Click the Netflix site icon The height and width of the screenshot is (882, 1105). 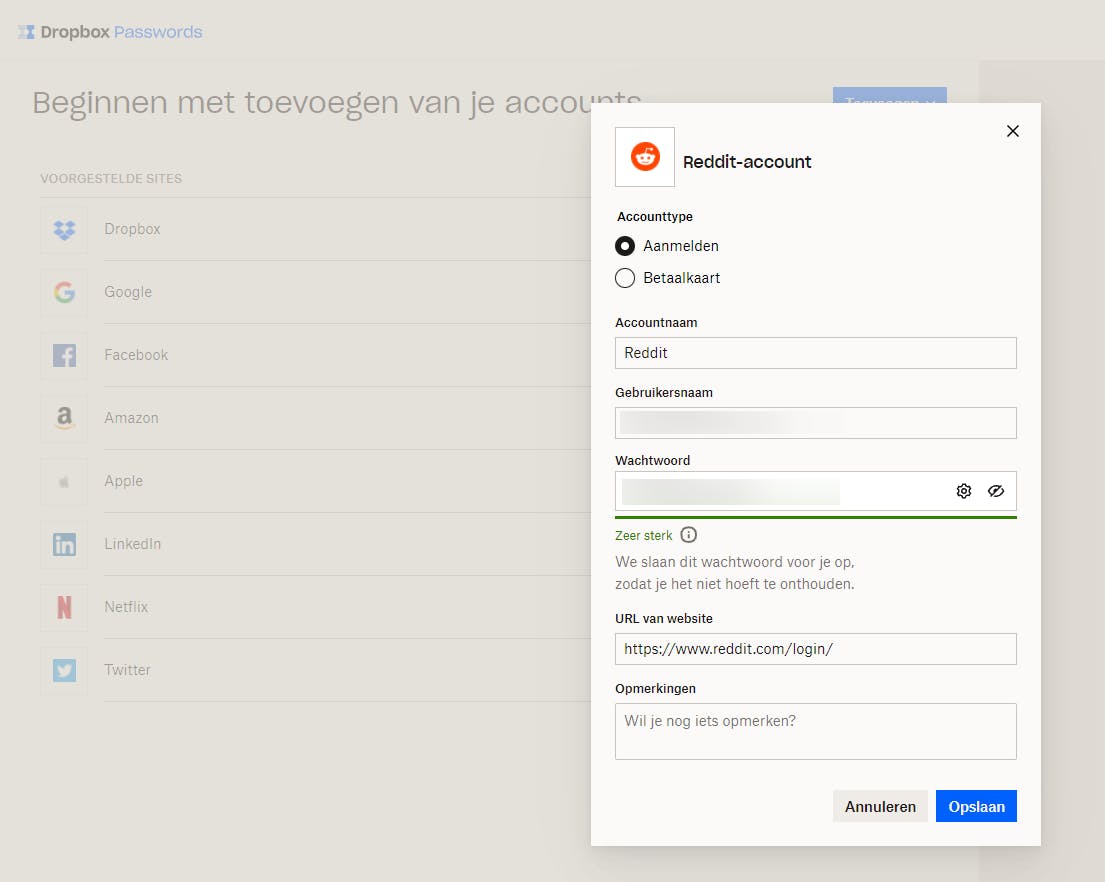coord(64,607)
